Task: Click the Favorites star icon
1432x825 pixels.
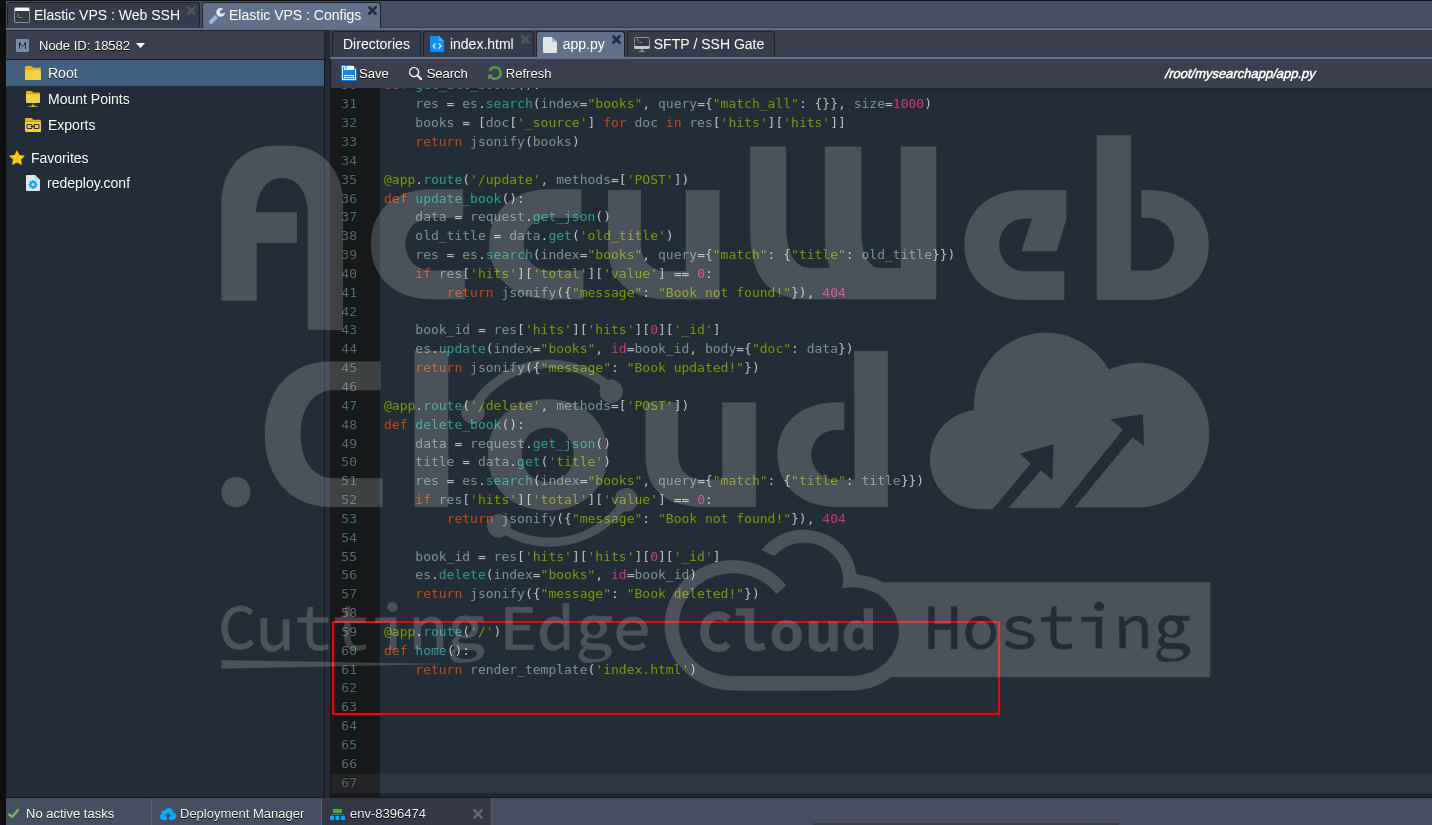Action: click(x=17, y=158)
